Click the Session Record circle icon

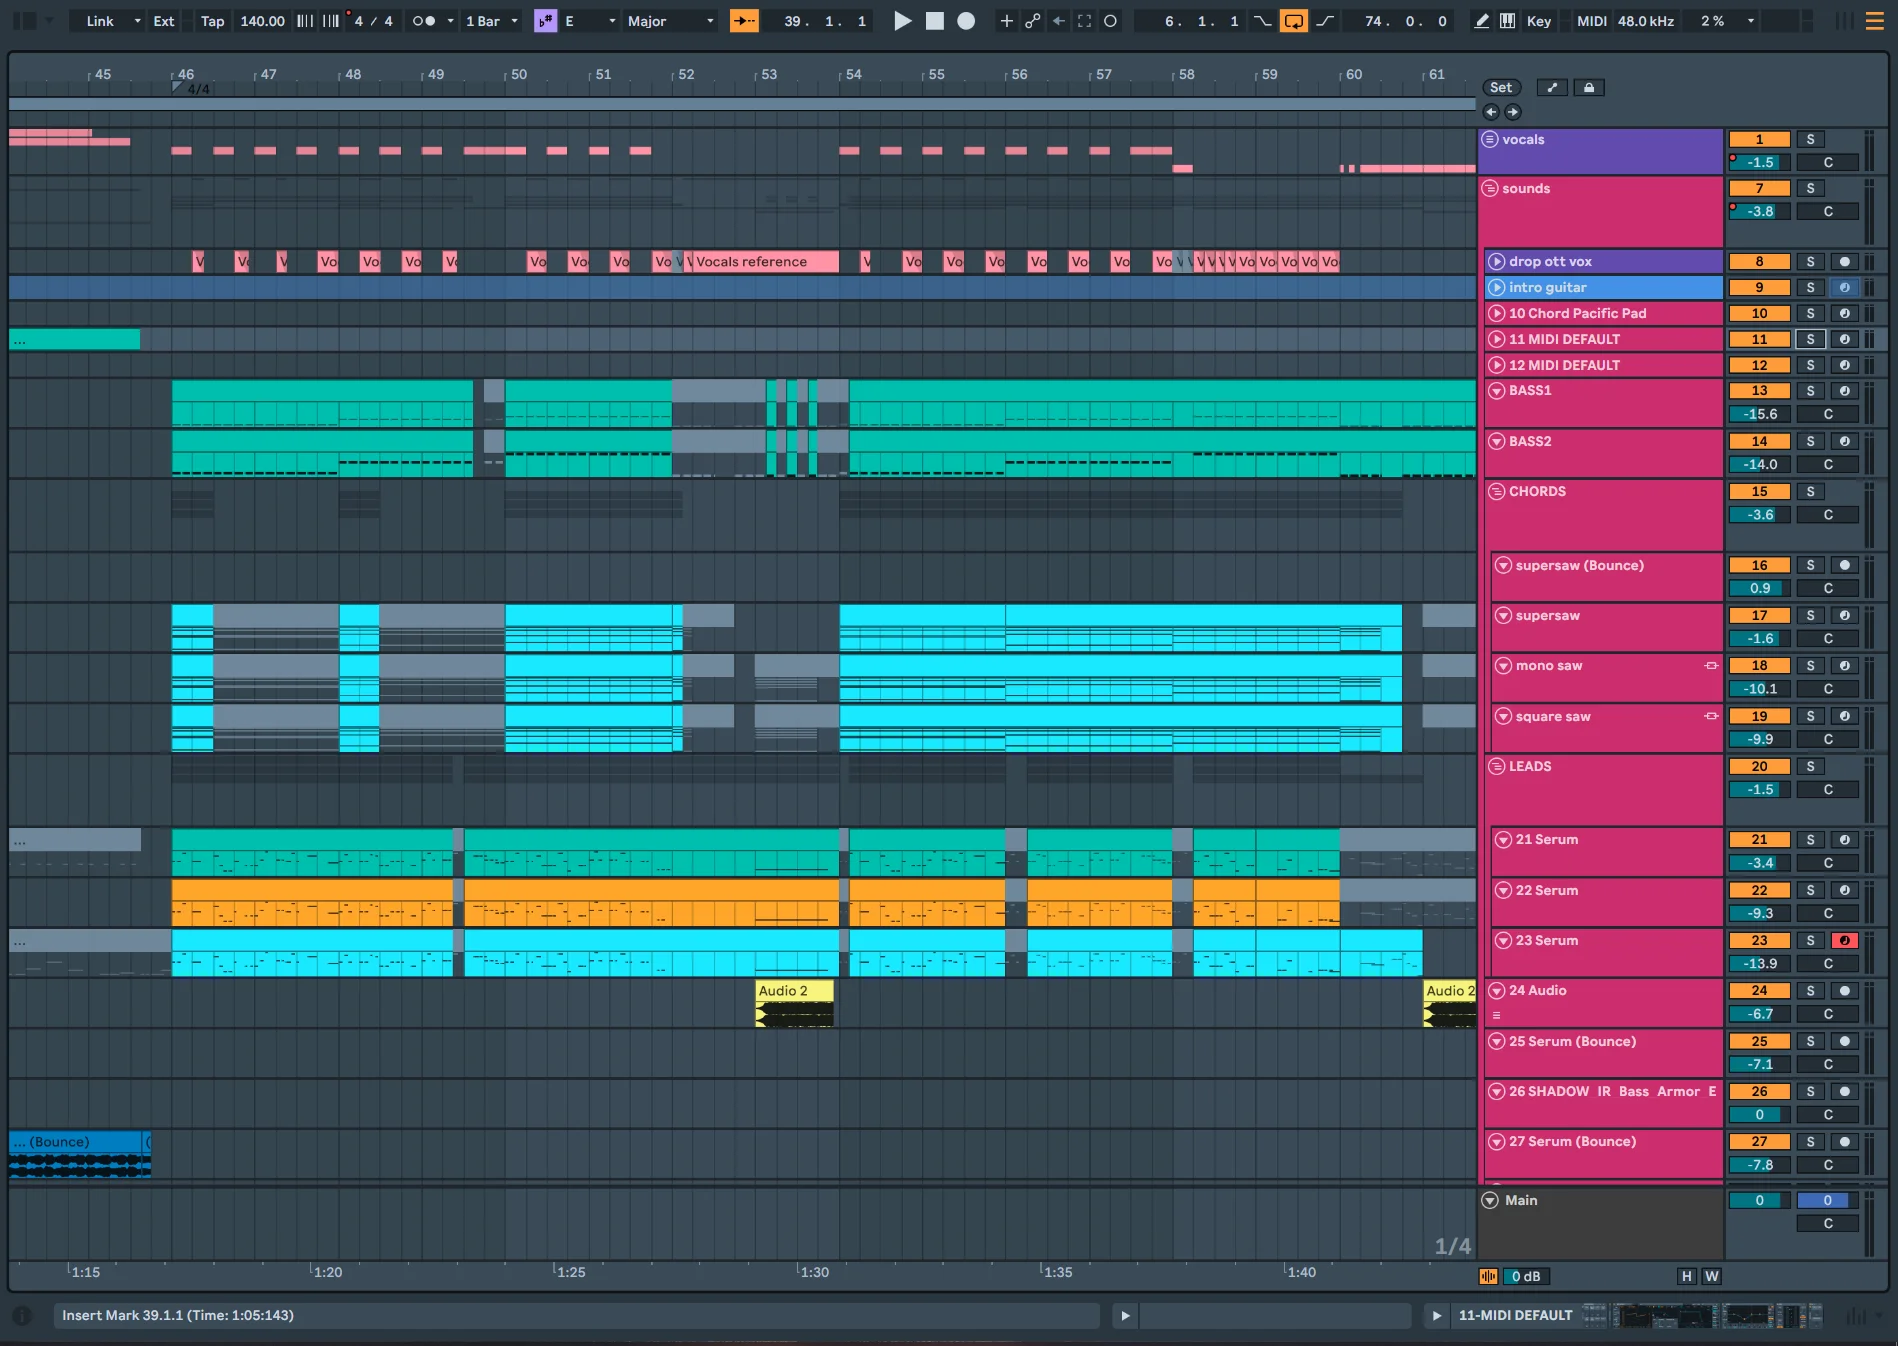(x=1110, y=21)
